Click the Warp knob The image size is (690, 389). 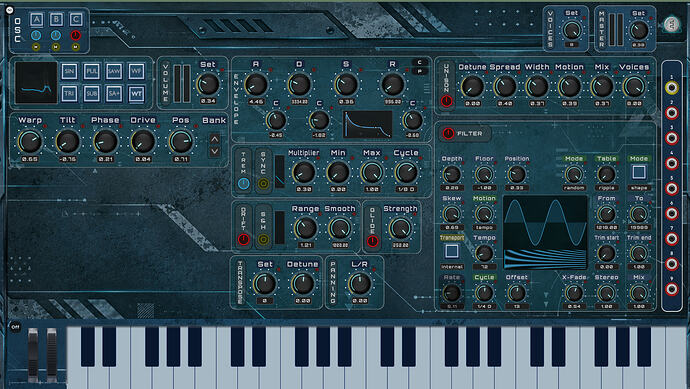click(29, 141)
